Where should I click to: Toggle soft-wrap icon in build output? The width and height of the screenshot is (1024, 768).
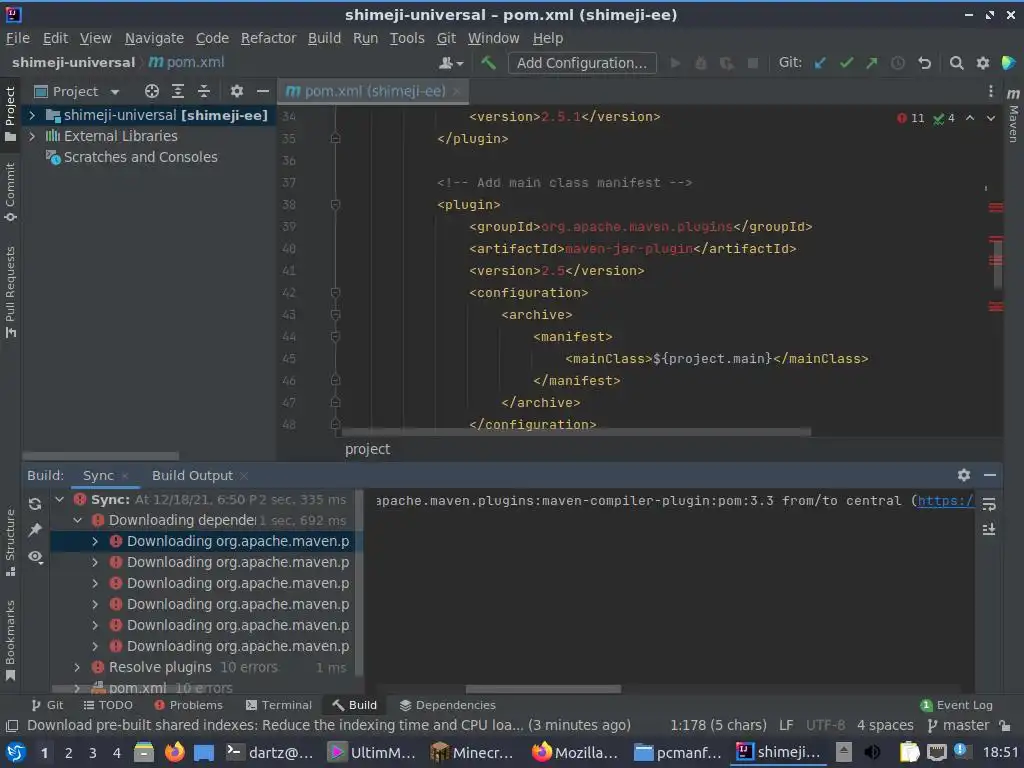(989, 504)
